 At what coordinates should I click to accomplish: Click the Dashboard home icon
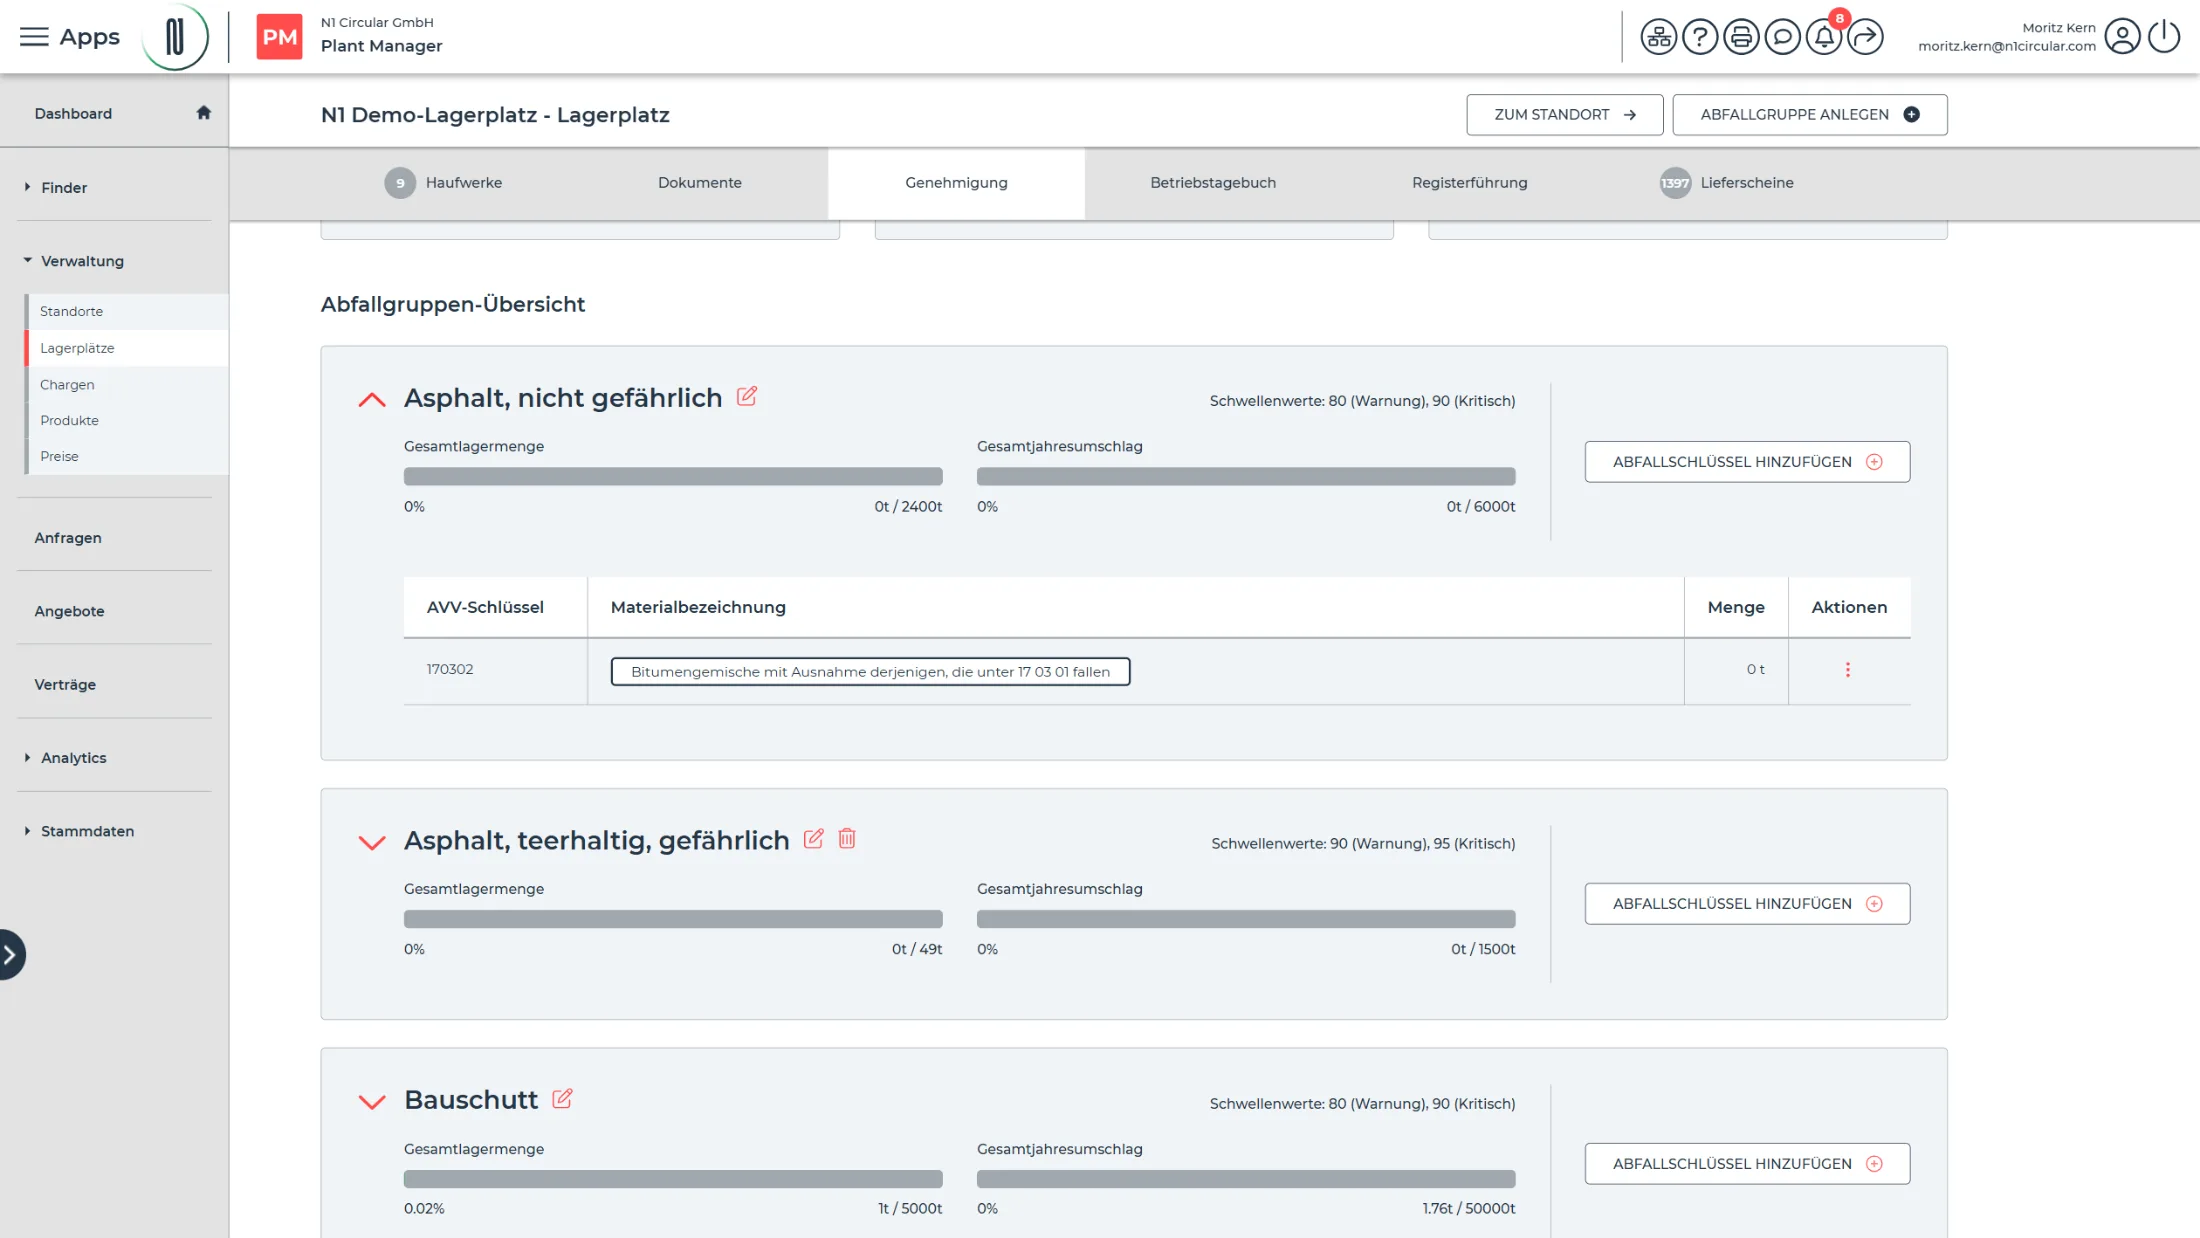[x=204, y=113]
